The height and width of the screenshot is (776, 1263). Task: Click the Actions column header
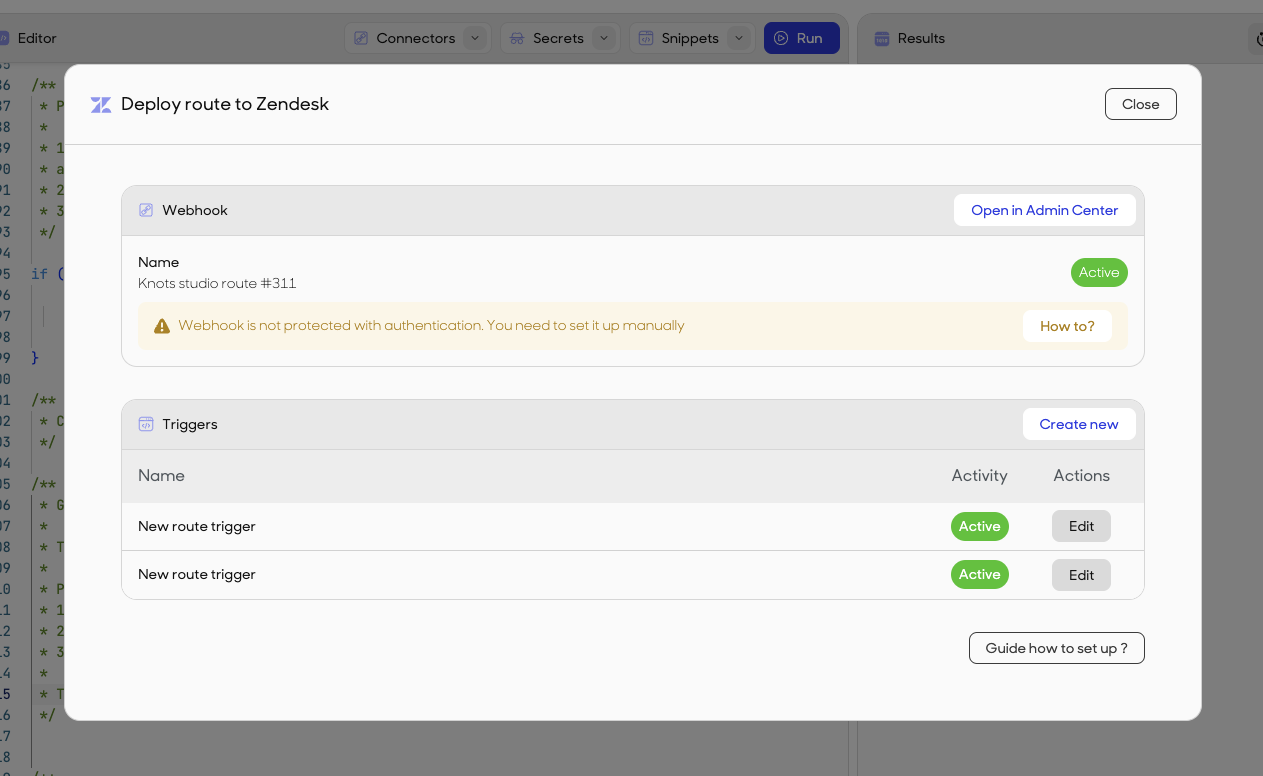1081,476
